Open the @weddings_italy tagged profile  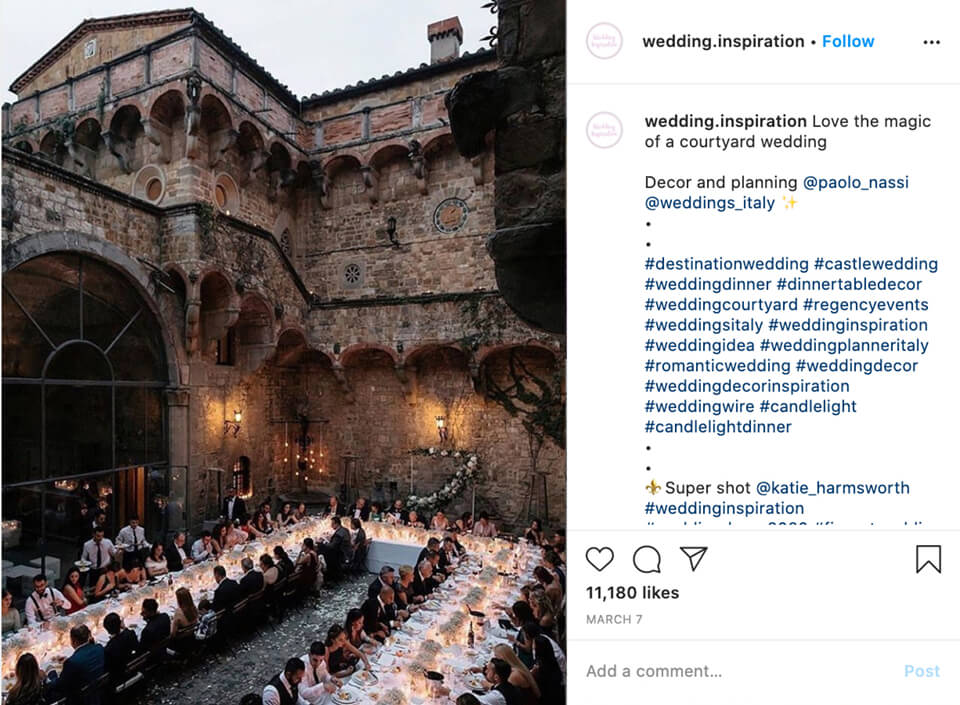[709, 203]
